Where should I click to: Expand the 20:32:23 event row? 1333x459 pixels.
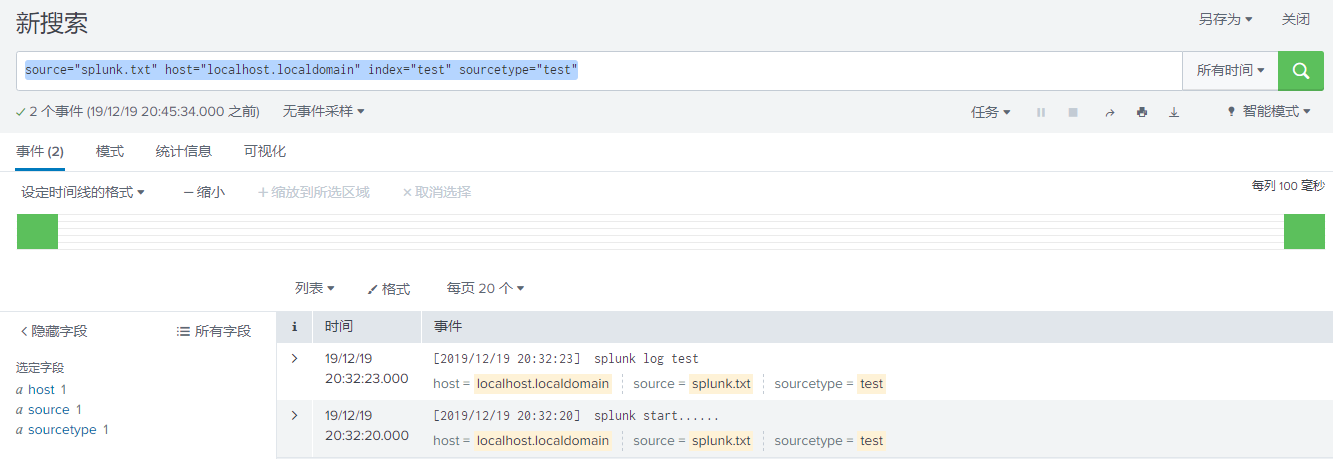click(x=294, y=359)
